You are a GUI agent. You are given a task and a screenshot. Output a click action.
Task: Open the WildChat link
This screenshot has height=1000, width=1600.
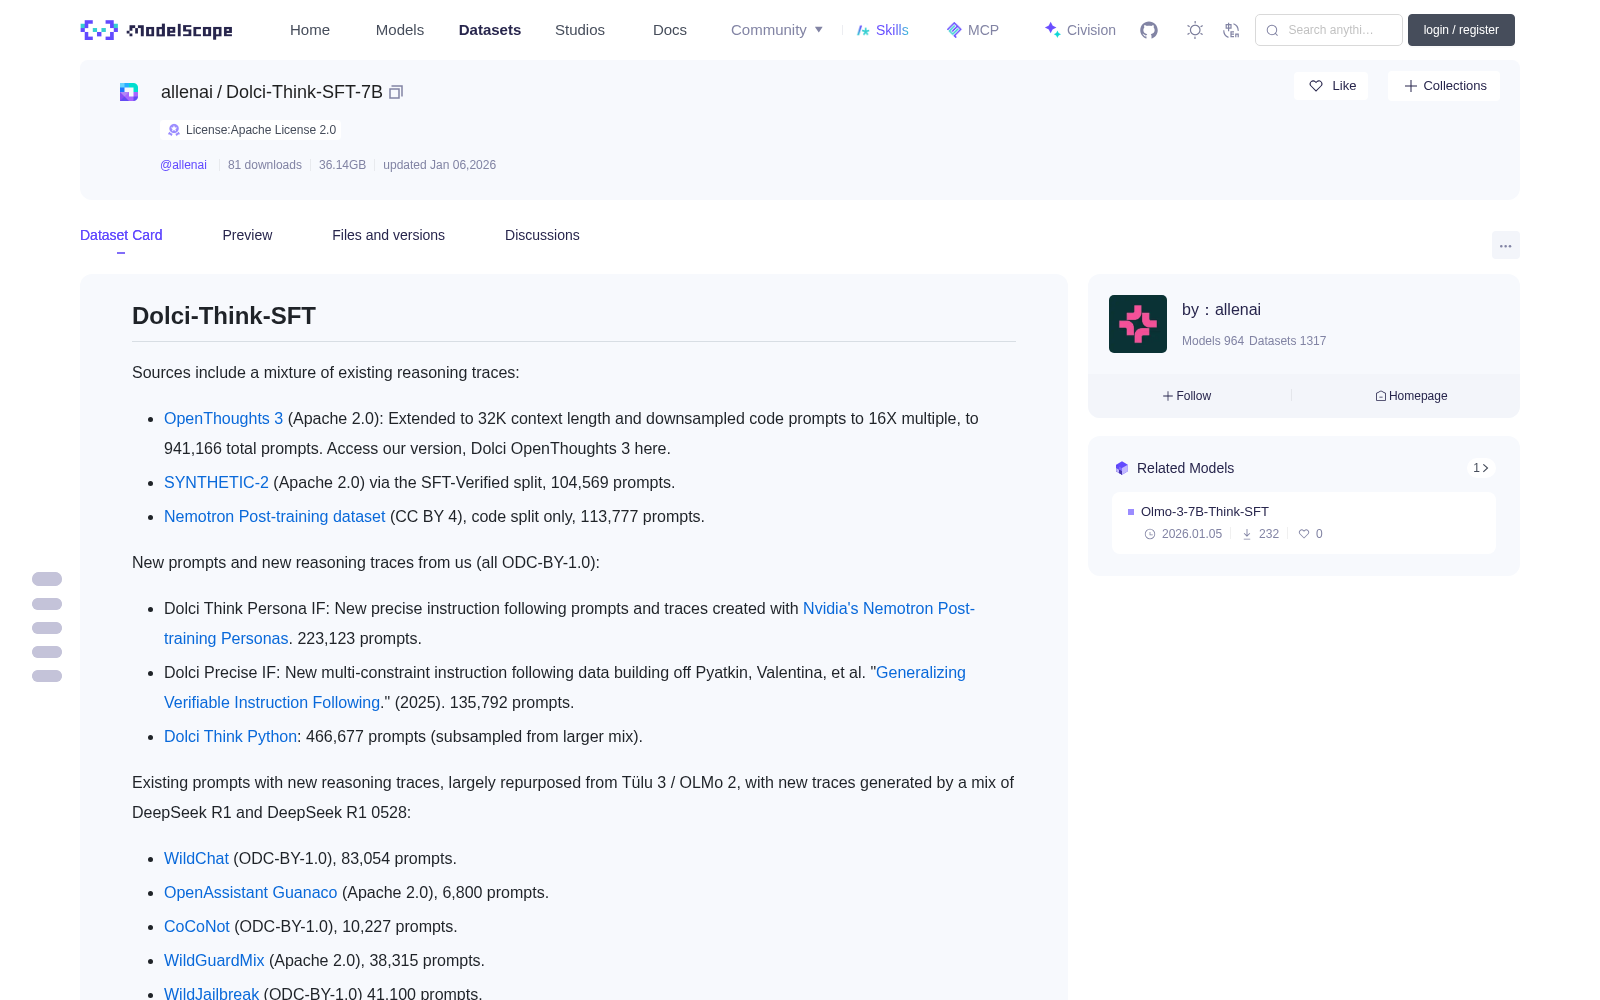[196, 858]
